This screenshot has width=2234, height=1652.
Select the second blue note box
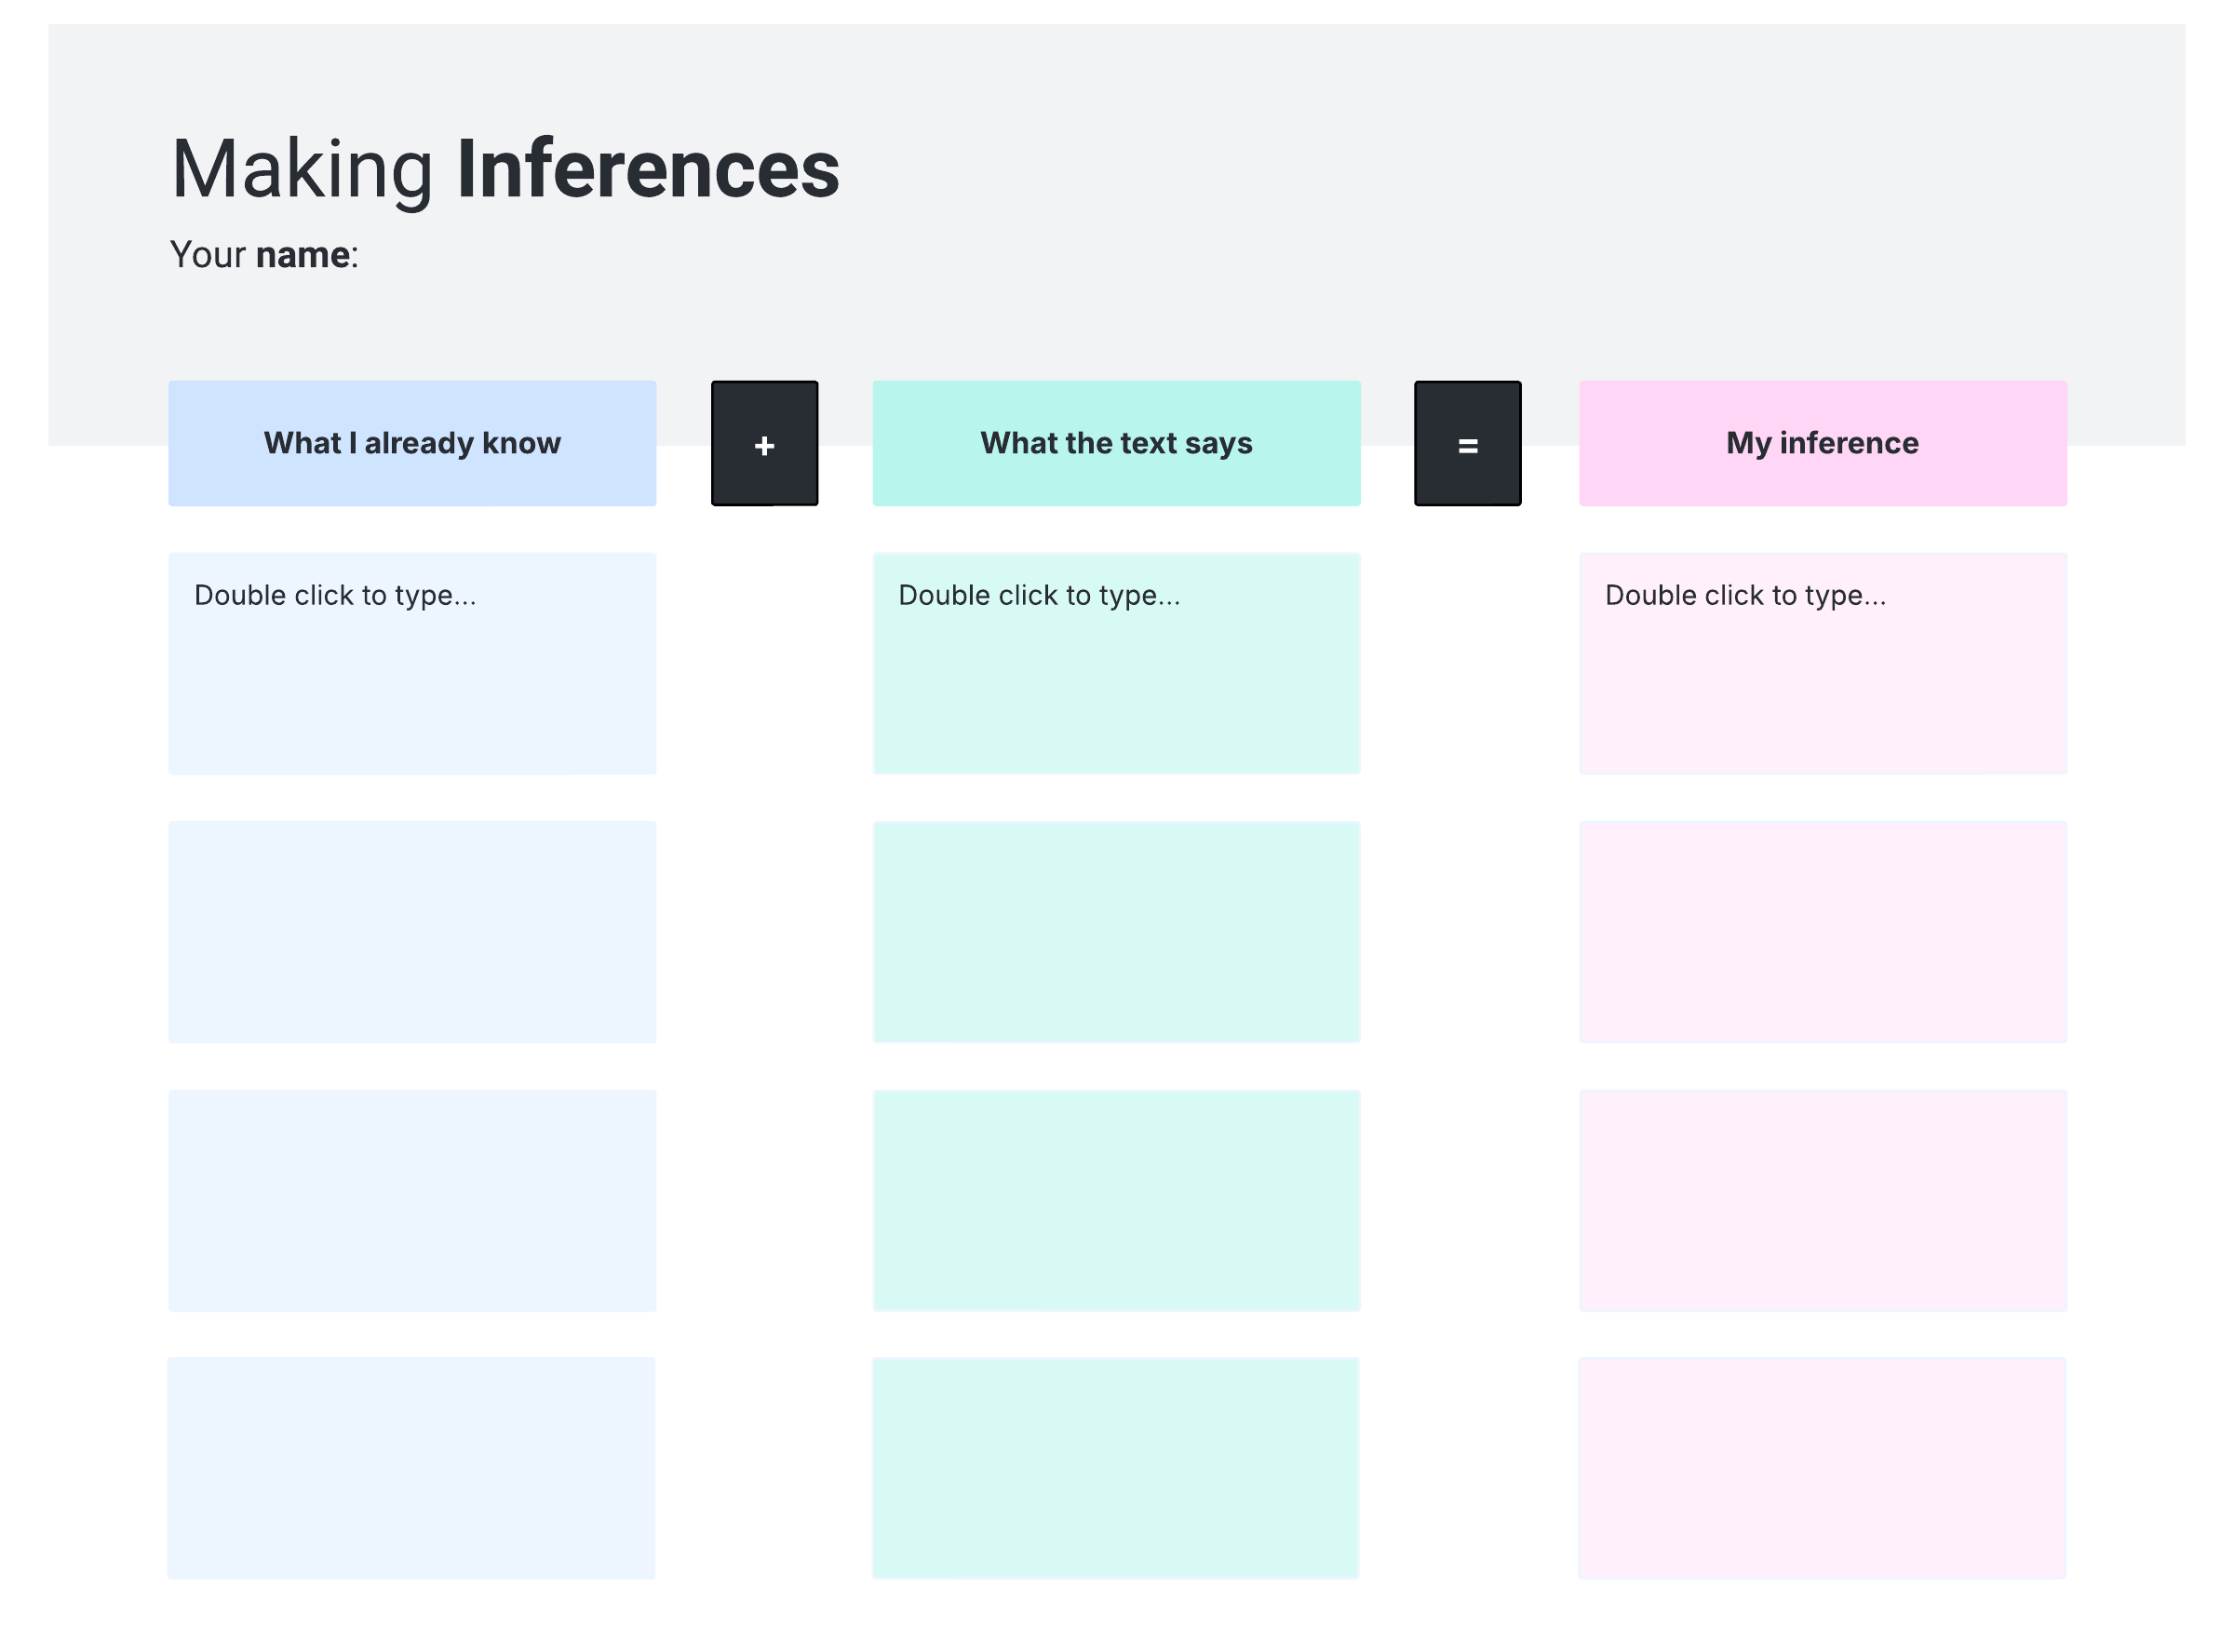pos(412,932)
